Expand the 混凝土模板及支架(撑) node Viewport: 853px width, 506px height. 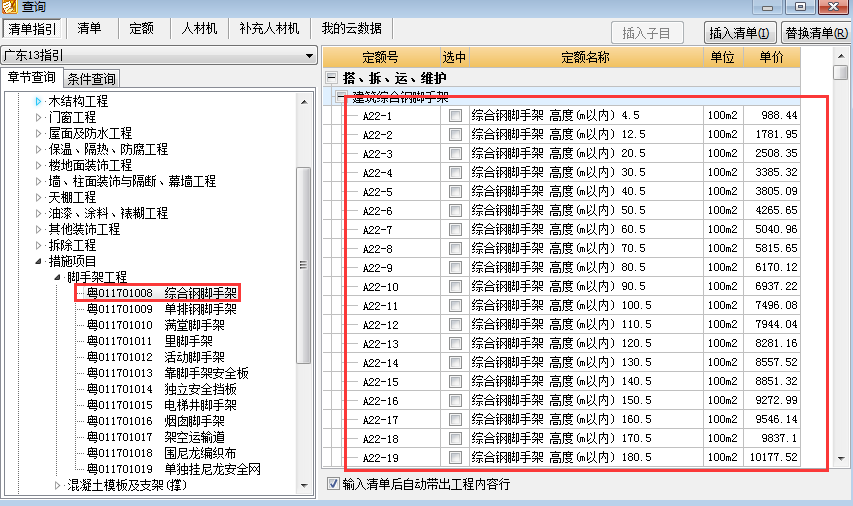click(x=57, y=485)
